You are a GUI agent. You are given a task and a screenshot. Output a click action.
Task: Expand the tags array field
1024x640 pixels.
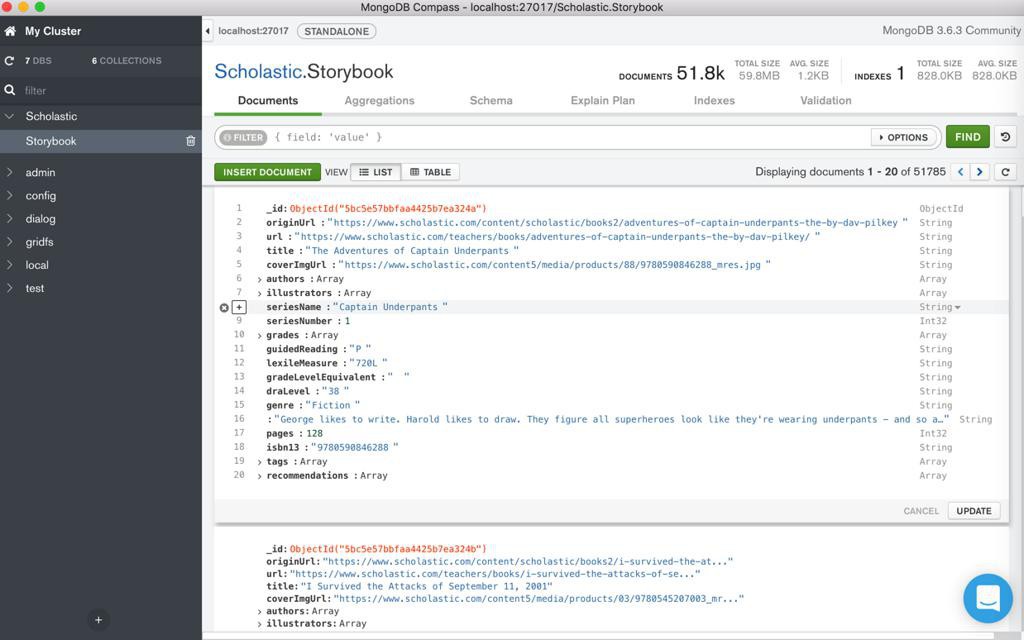(x=259, y=462)
